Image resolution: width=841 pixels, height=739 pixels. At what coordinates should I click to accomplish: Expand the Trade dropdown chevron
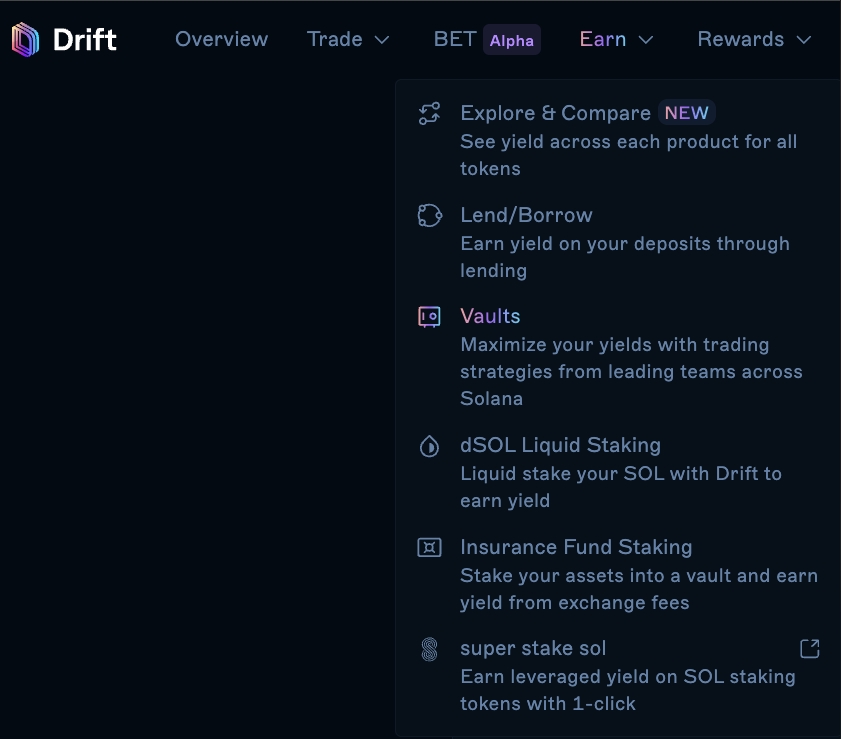[381, 40]
